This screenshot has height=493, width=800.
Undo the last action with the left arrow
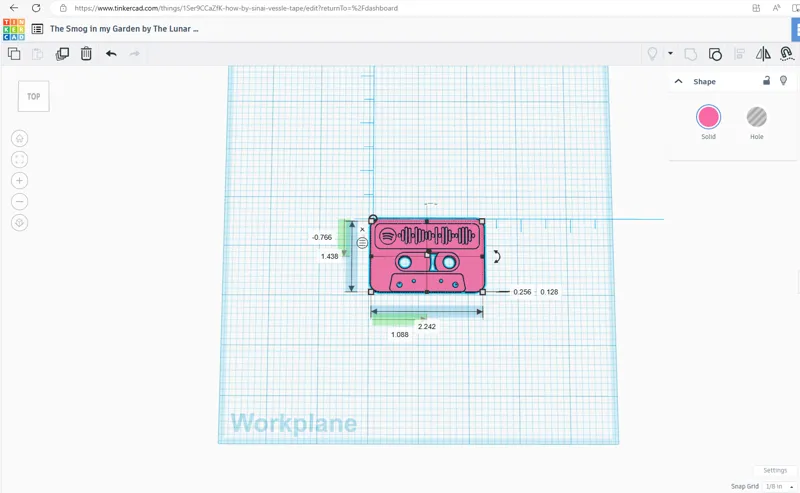tap(111, 54)
